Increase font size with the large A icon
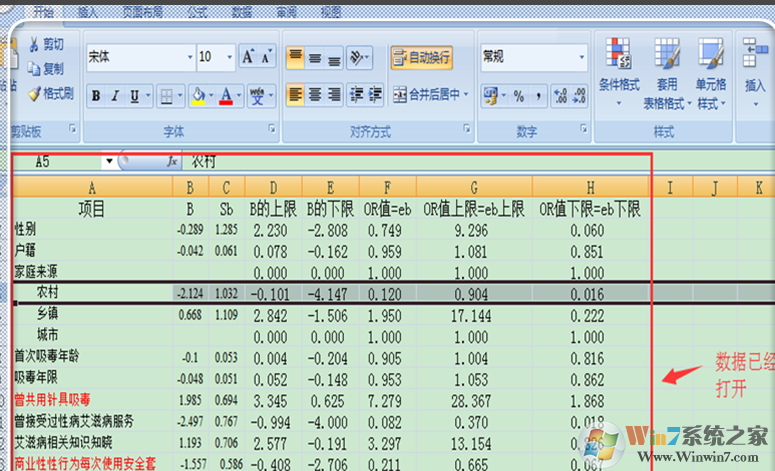This screenshot has height=471, width=775. pyautogui.click(x=248, y=57)
